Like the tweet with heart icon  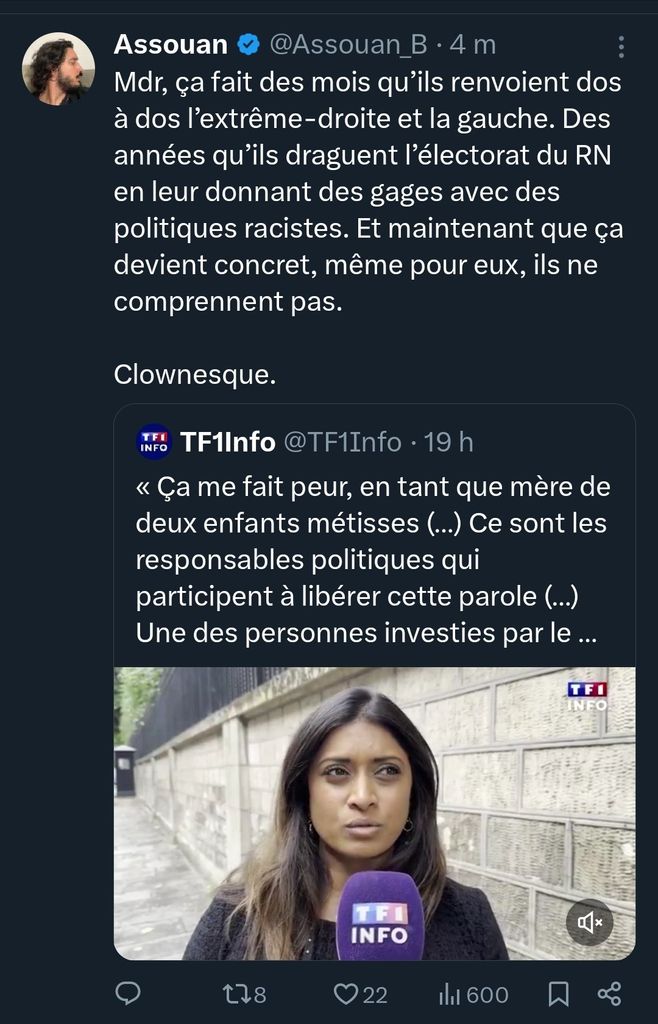click(x=346, y=993)
